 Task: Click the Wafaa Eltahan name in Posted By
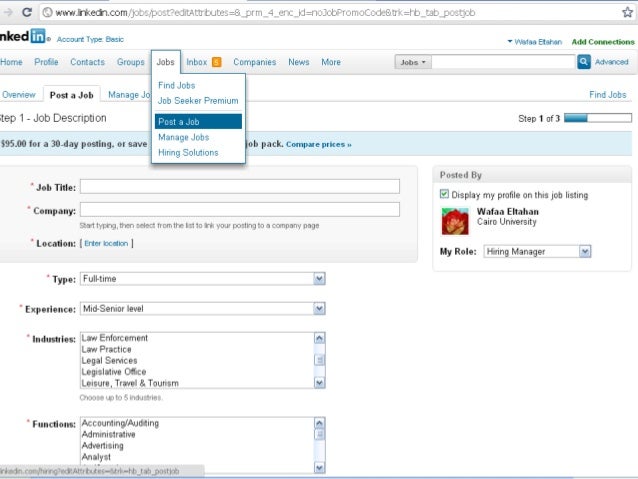507,212
